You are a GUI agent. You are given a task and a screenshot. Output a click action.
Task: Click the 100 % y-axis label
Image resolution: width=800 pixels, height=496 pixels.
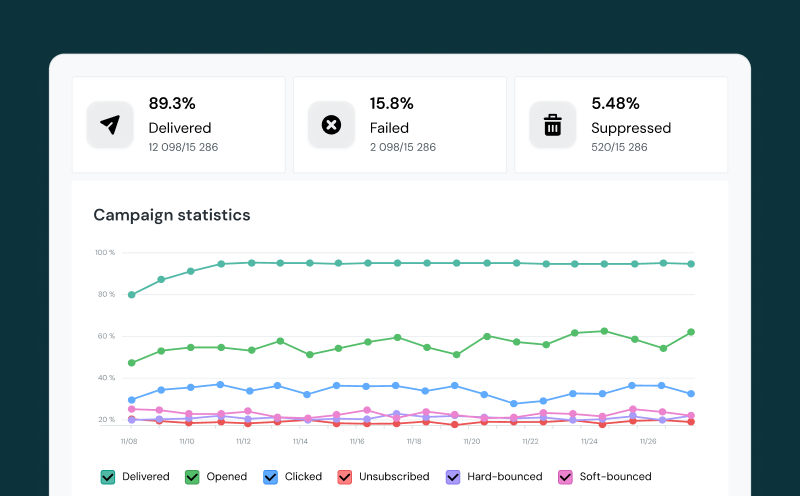105,252
